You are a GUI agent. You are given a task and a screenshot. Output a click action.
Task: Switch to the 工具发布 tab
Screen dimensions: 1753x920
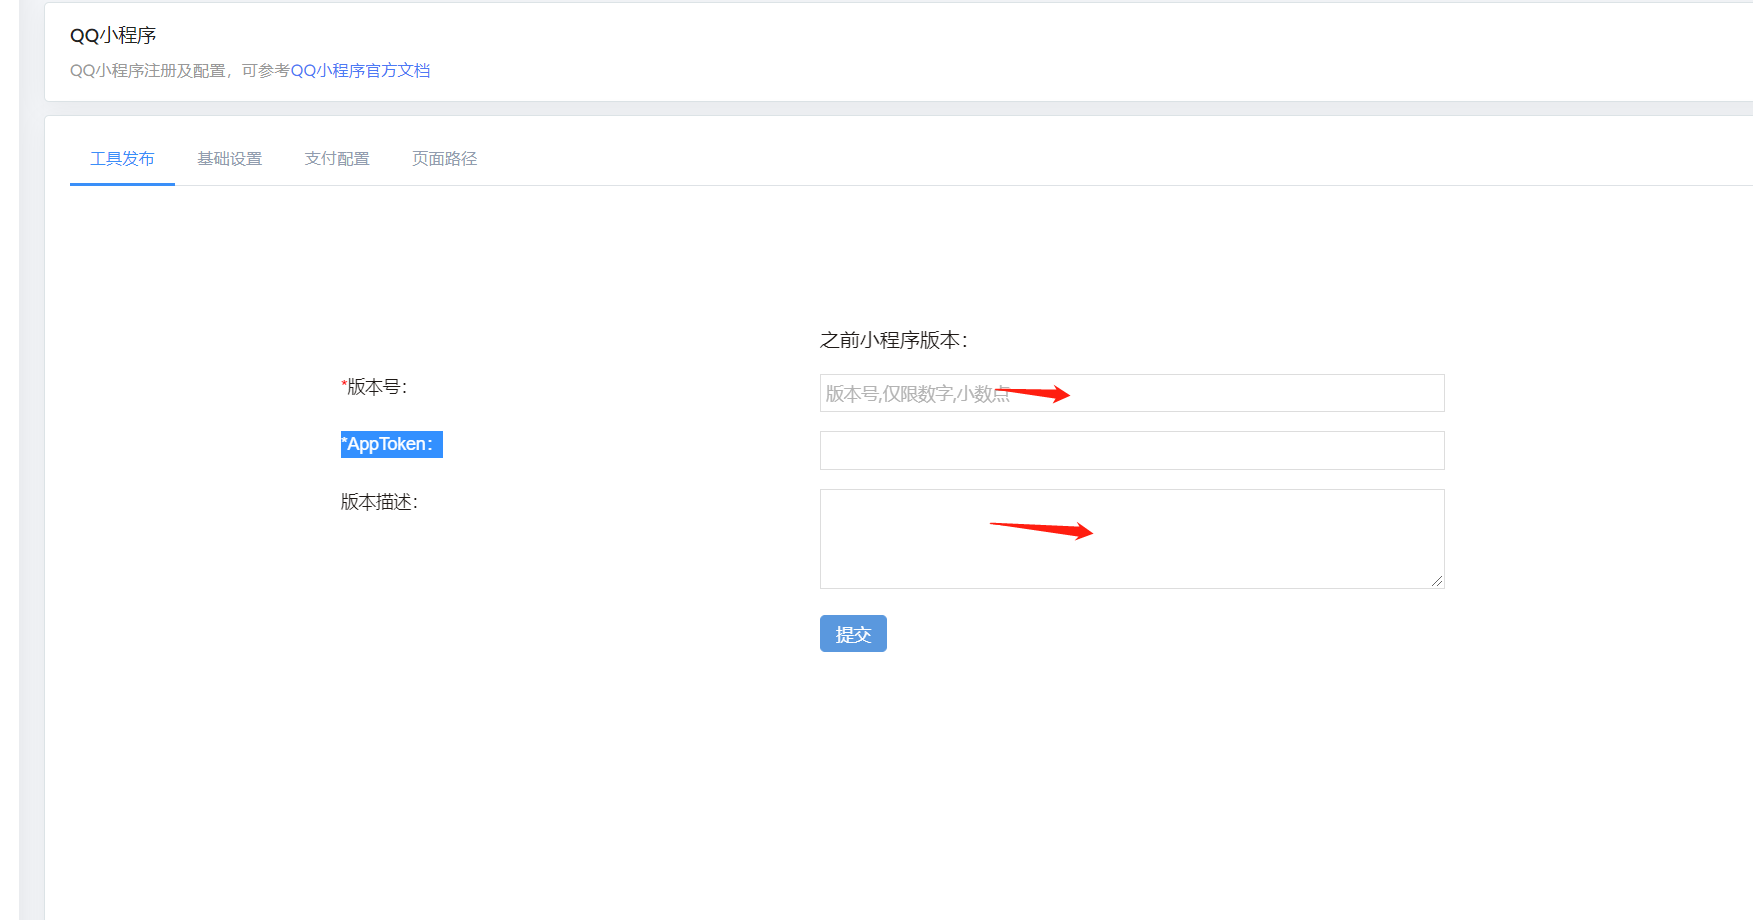122,159
